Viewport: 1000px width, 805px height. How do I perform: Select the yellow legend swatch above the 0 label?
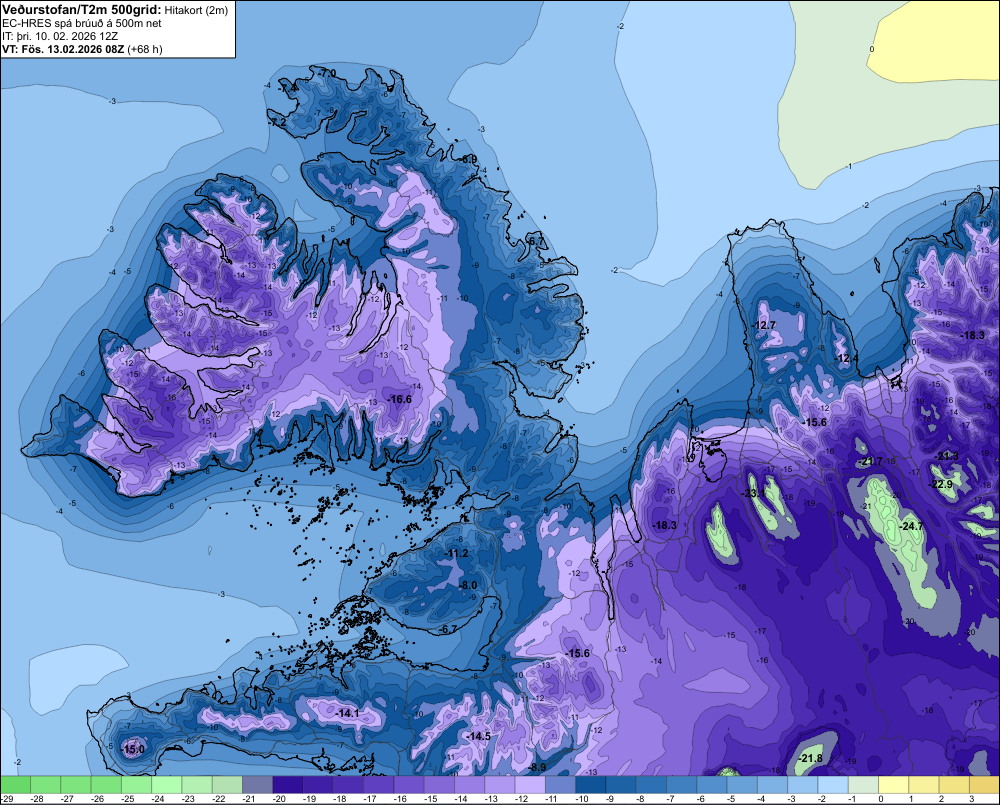[893, 784]
